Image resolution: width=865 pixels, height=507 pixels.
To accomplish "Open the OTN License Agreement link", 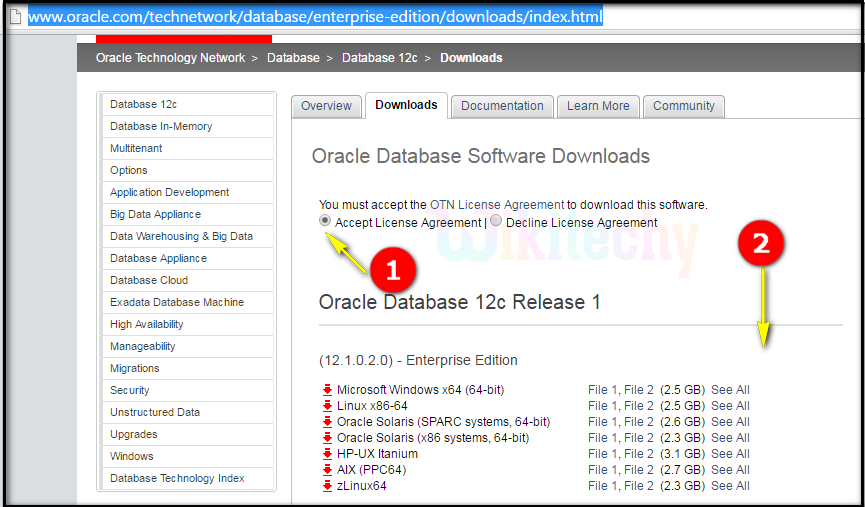I will 497,204.
